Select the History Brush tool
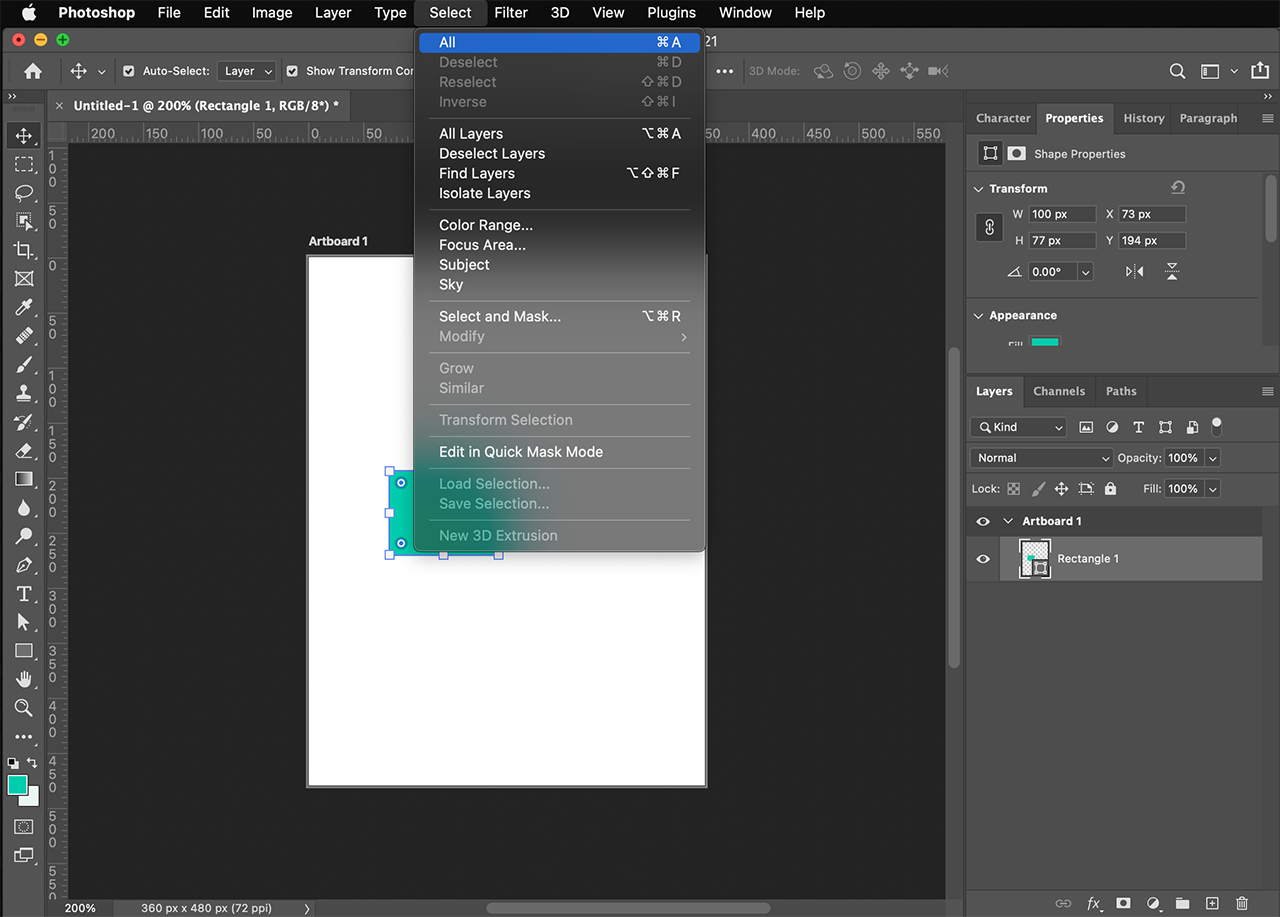1280x917 pixels. (x=24, y=422)
